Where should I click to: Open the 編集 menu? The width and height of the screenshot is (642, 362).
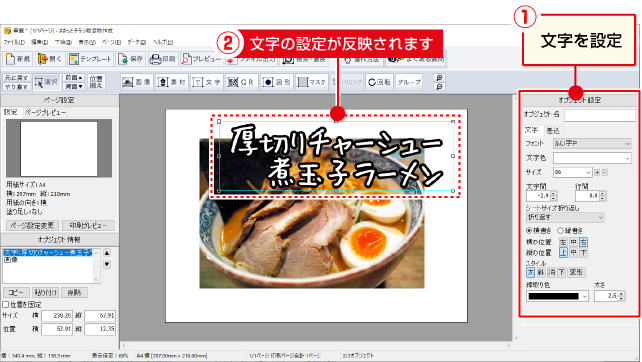(40, 42)
